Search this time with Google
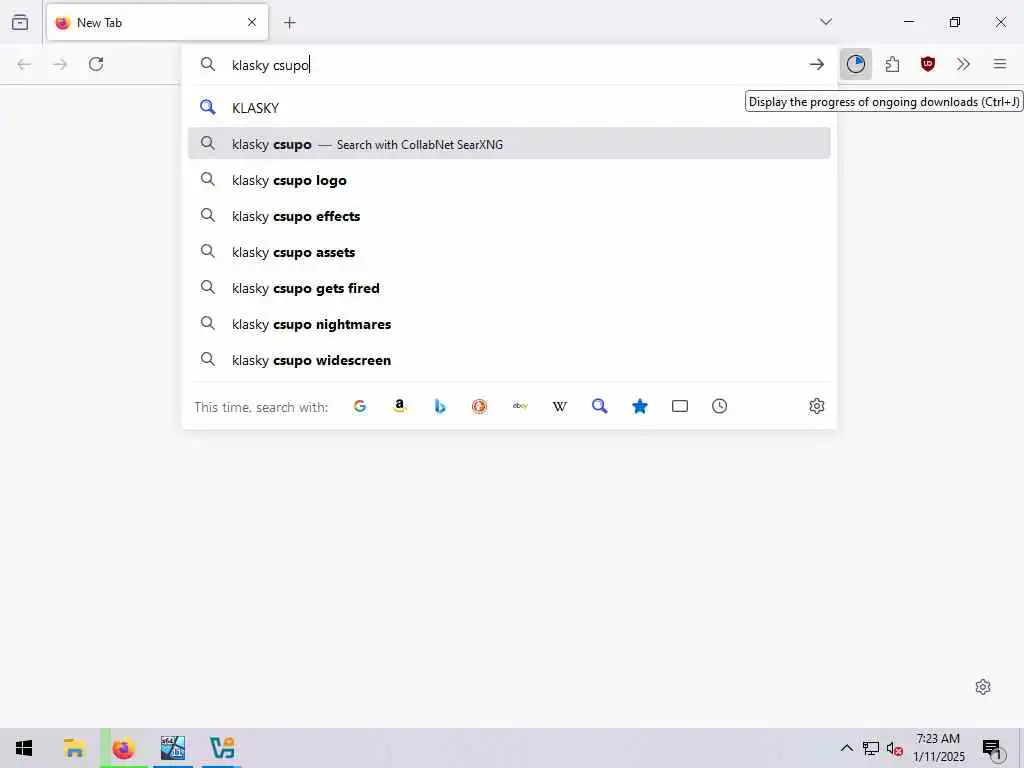 pyautogui.click(x=360, y=406)
